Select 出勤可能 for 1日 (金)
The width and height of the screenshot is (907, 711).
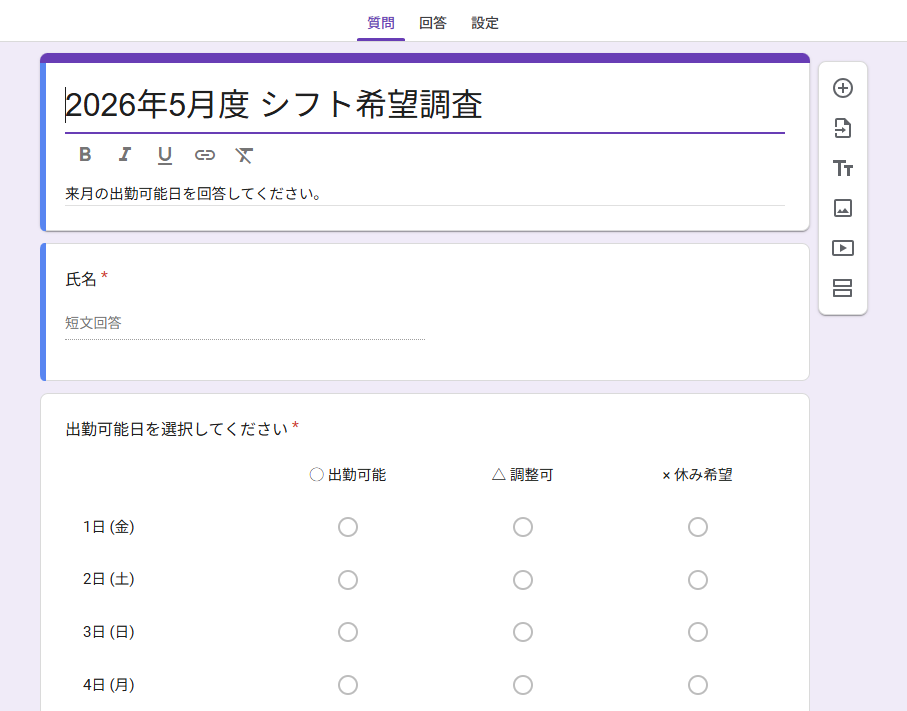348,527
